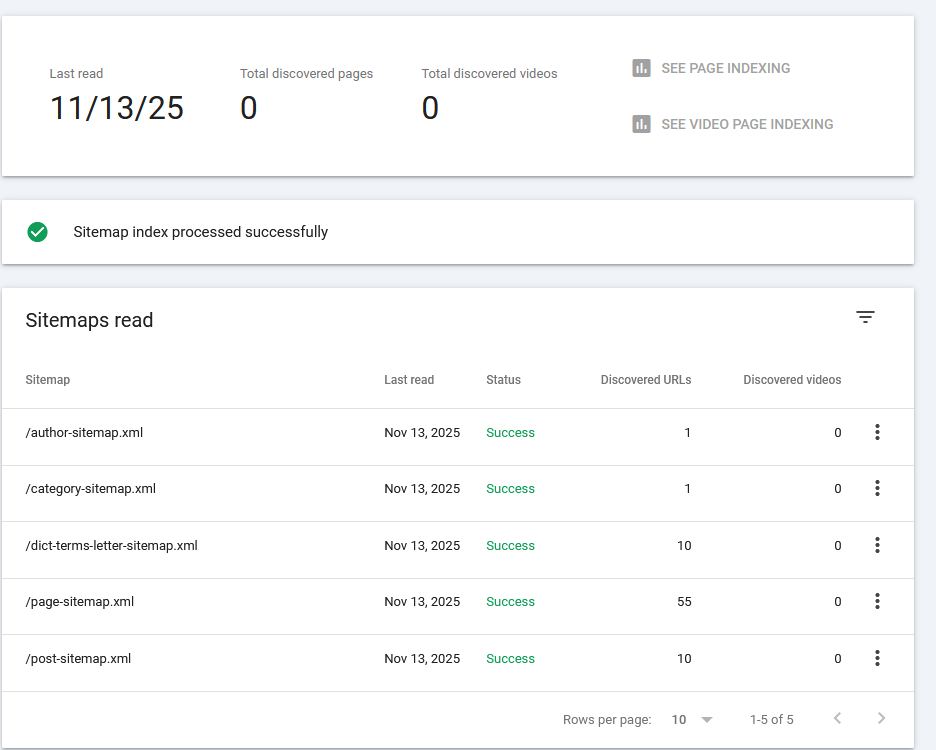Open SEE PAGE INDEXING report
The height and width of the screenshot is (750, 936).
click(725, 68)
